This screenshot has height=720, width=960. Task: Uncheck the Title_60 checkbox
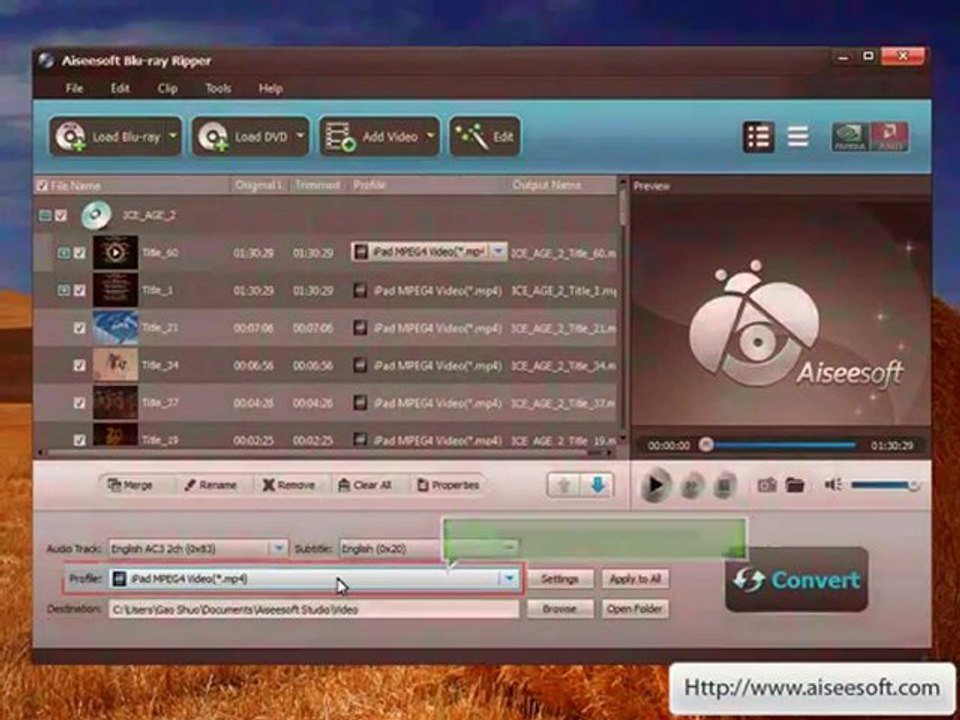pyautogui.click(x=80, y=253)
